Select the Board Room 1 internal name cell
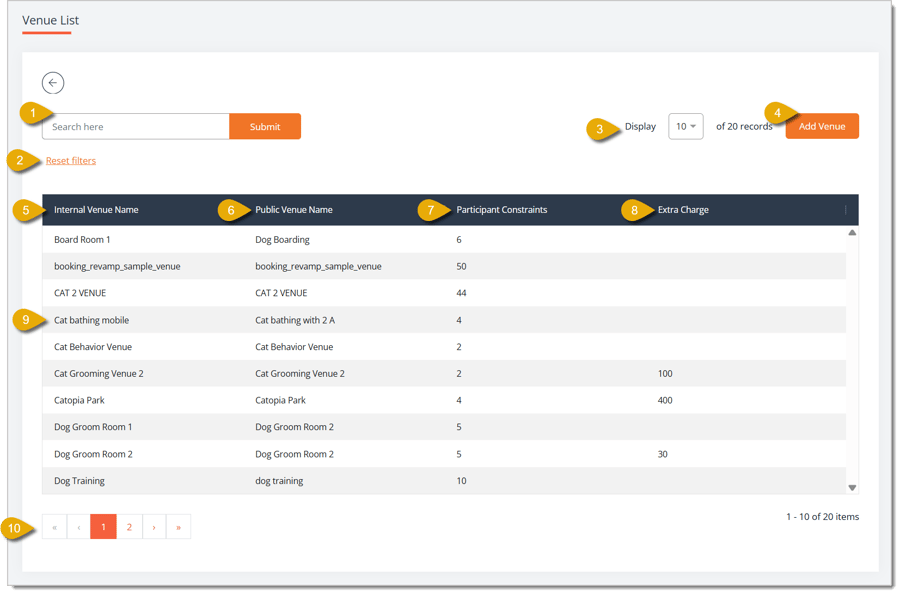Viewport: 900px width, 594px height. (x=83, y=240)
